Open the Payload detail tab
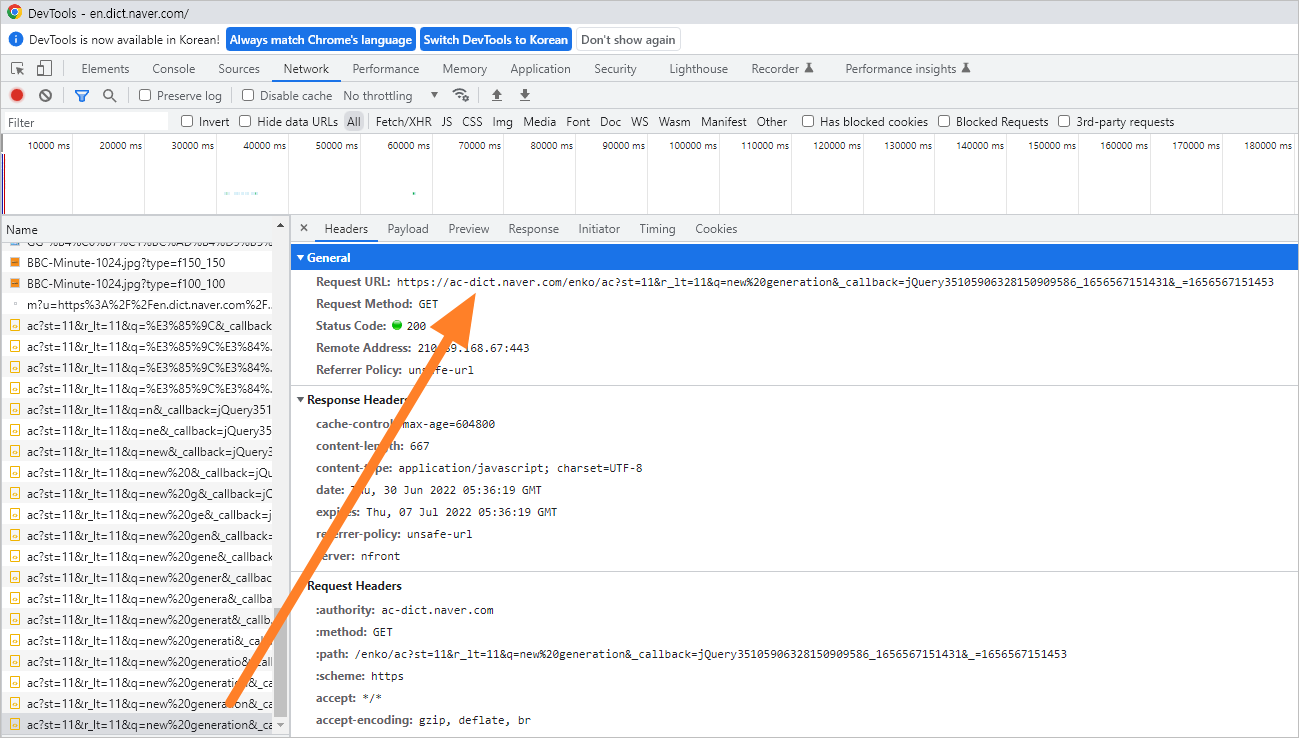This screenshot has height=738, width=1299. 408,229
